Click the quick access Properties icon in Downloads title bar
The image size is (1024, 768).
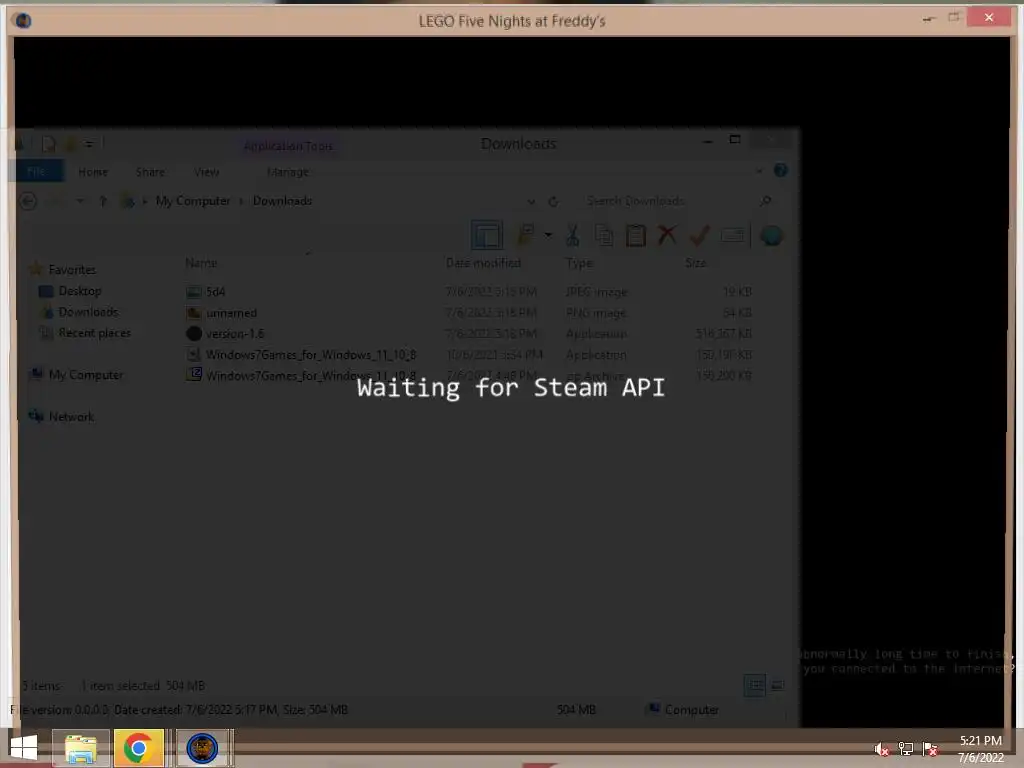tap(48, 144)
